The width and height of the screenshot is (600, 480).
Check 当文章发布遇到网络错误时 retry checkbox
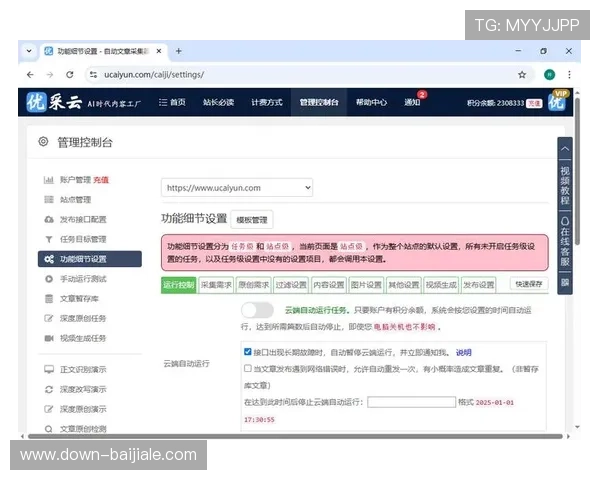(248, 368)
